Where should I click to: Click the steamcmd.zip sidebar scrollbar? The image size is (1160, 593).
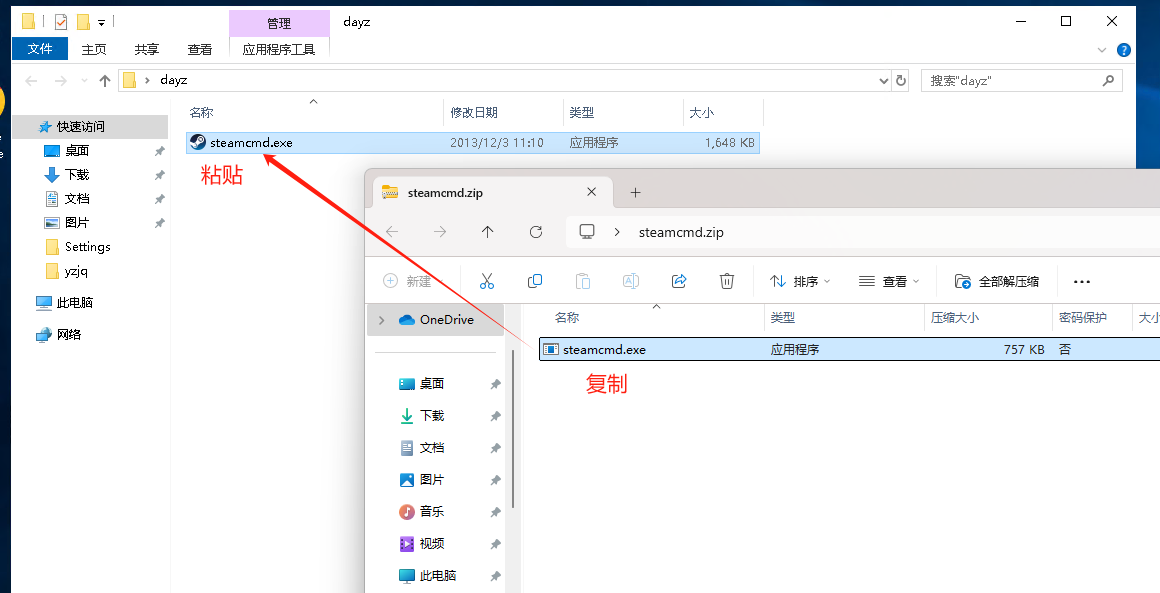(x=513, y=430)
